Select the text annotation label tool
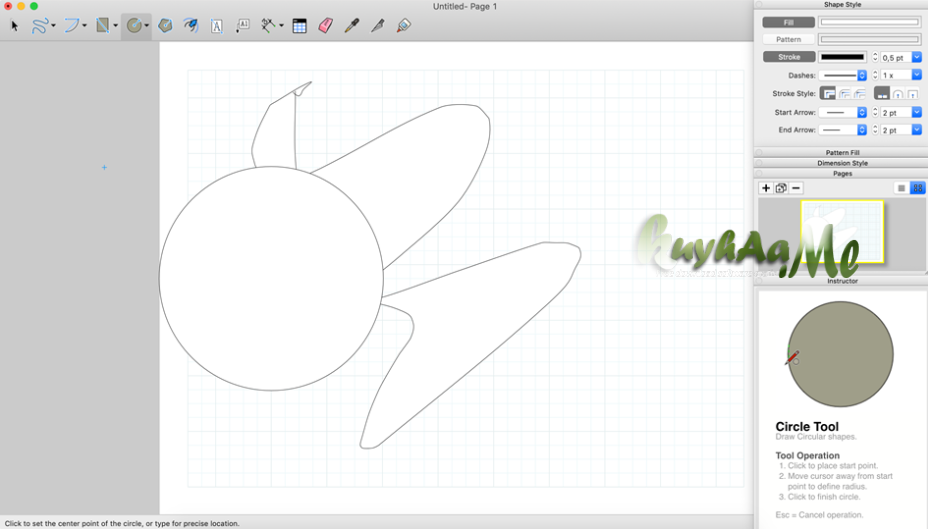Screen dimensions: 928x529 pos(243,25)
